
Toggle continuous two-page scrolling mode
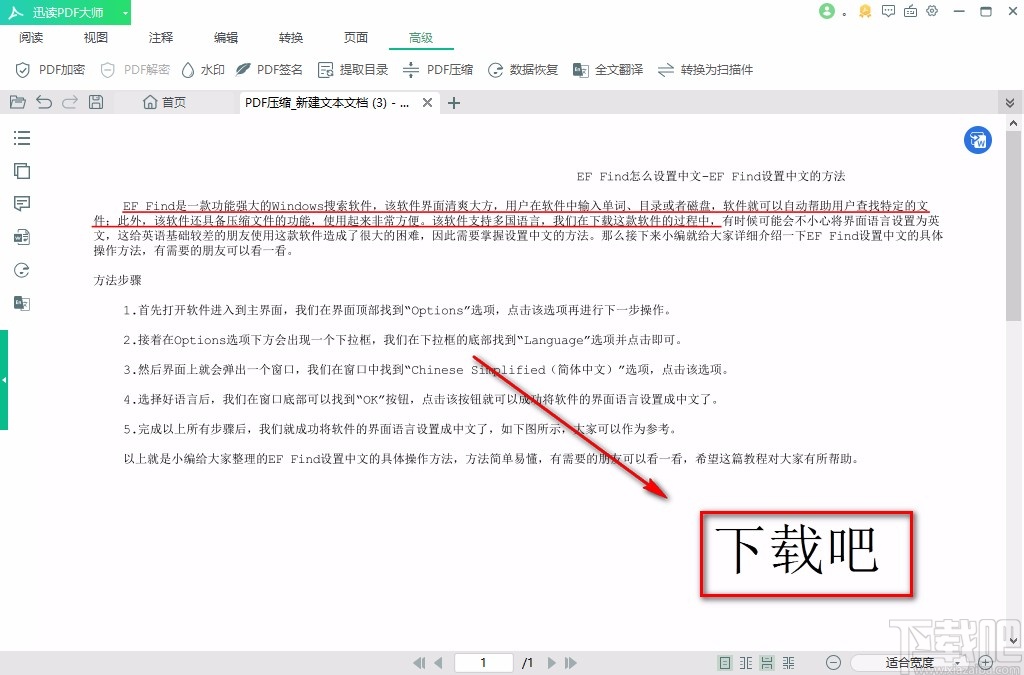point(789,663)
